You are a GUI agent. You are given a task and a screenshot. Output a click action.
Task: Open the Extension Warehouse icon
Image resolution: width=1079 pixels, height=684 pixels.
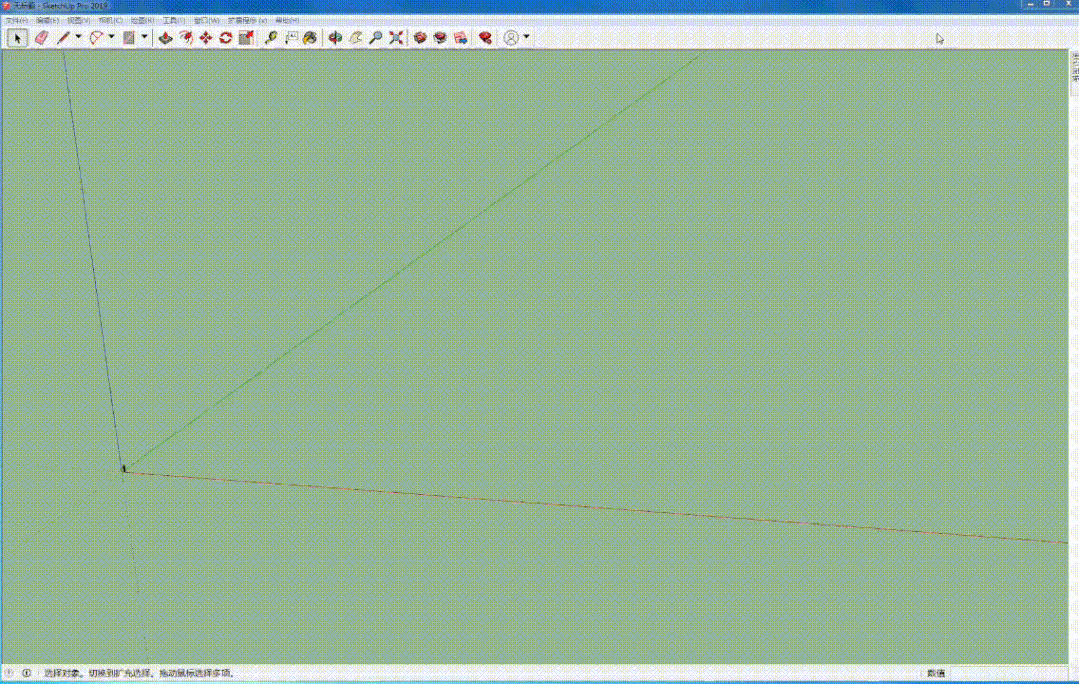(x=440, y=38)
